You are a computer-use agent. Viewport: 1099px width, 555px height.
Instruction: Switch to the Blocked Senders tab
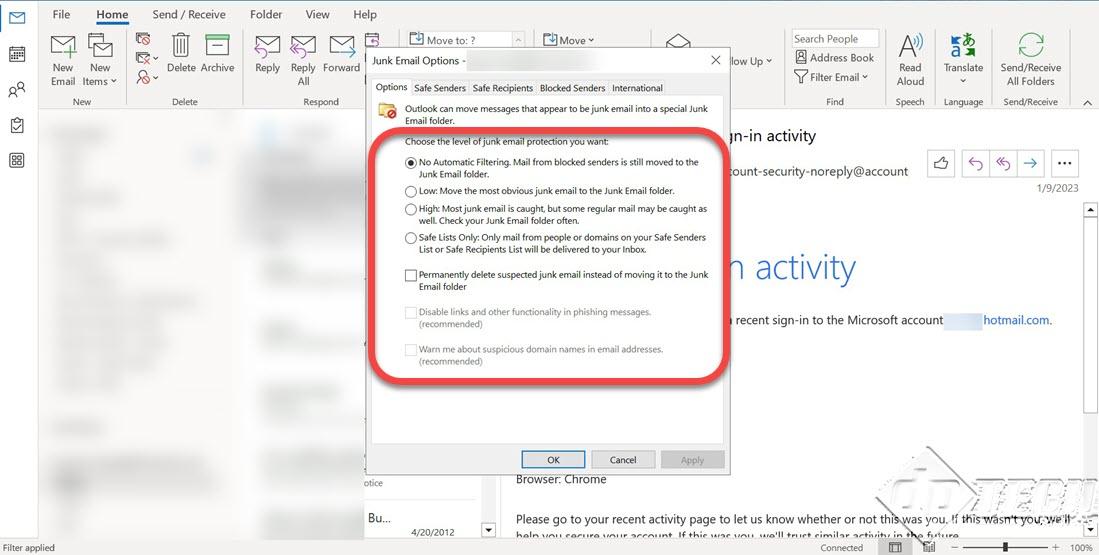tap(572, 88)
